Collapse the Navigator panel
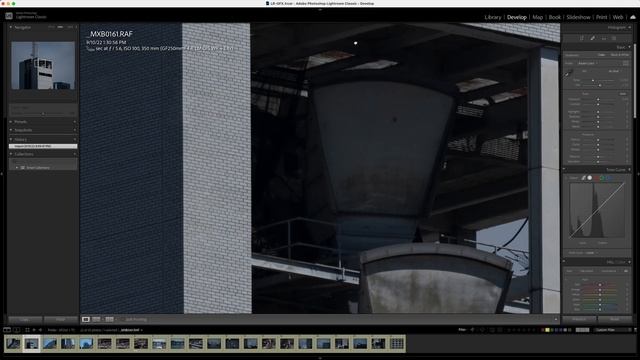Viewport: 640px width, 360px height. tap(11, 27)
